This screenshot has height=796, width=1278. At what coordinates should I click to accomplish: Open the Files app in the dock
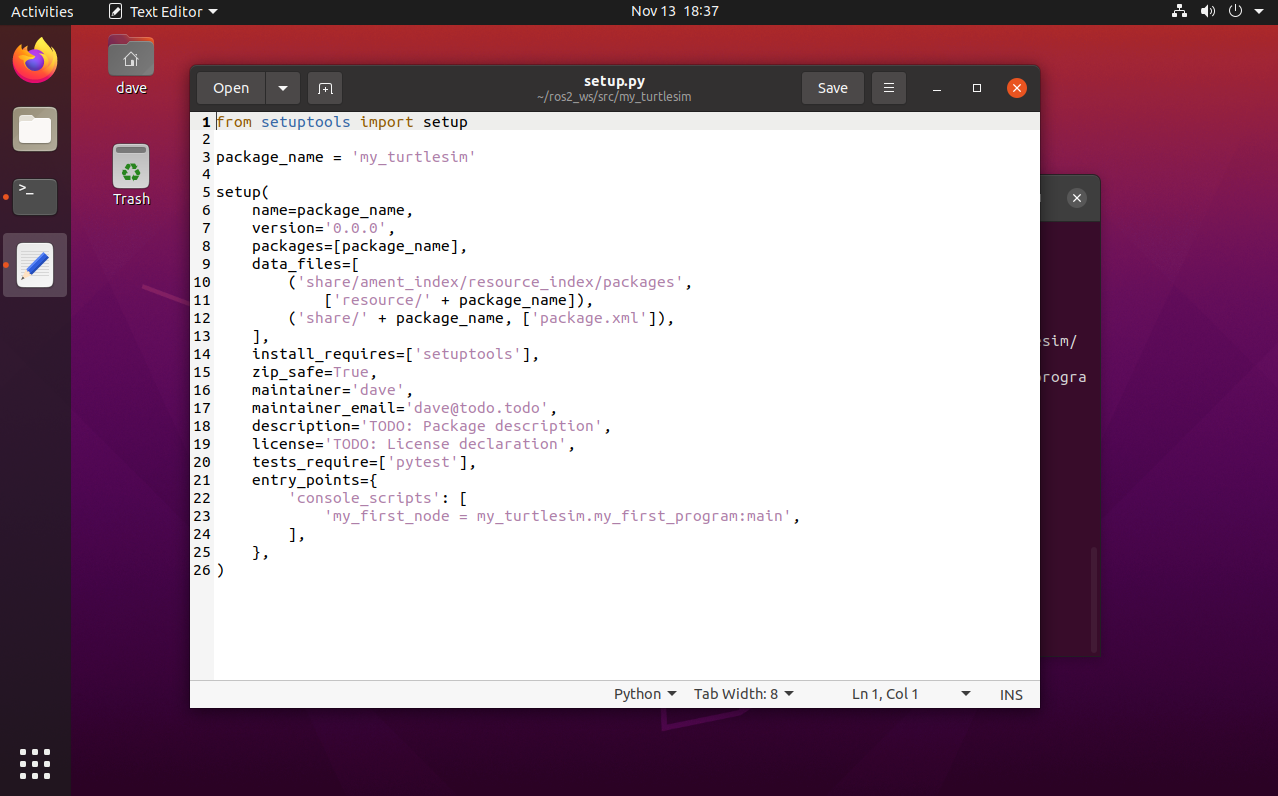[x=35, y=129]
